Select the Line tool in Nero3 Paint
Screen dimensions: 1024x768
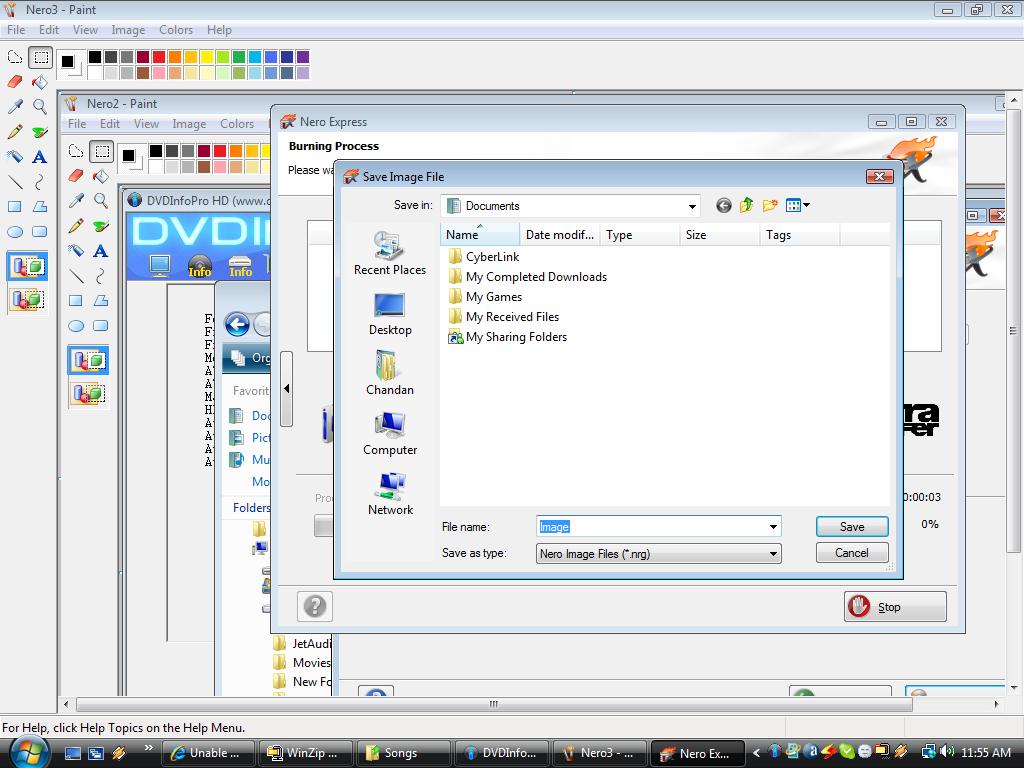click(x=15, y=182)
